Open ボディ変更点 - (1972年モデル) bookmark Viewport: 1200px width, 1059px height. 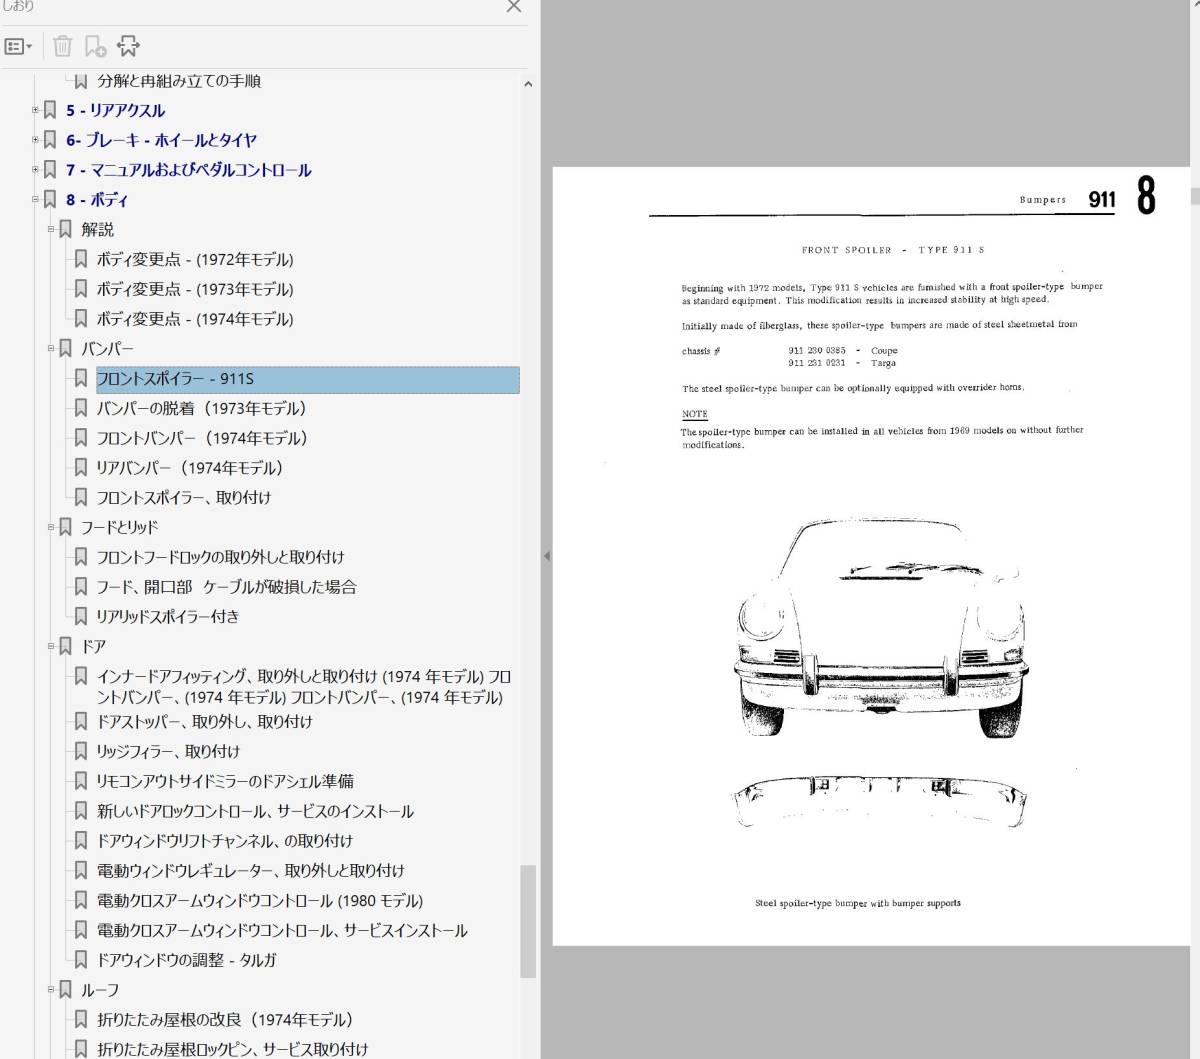point(195,259)
